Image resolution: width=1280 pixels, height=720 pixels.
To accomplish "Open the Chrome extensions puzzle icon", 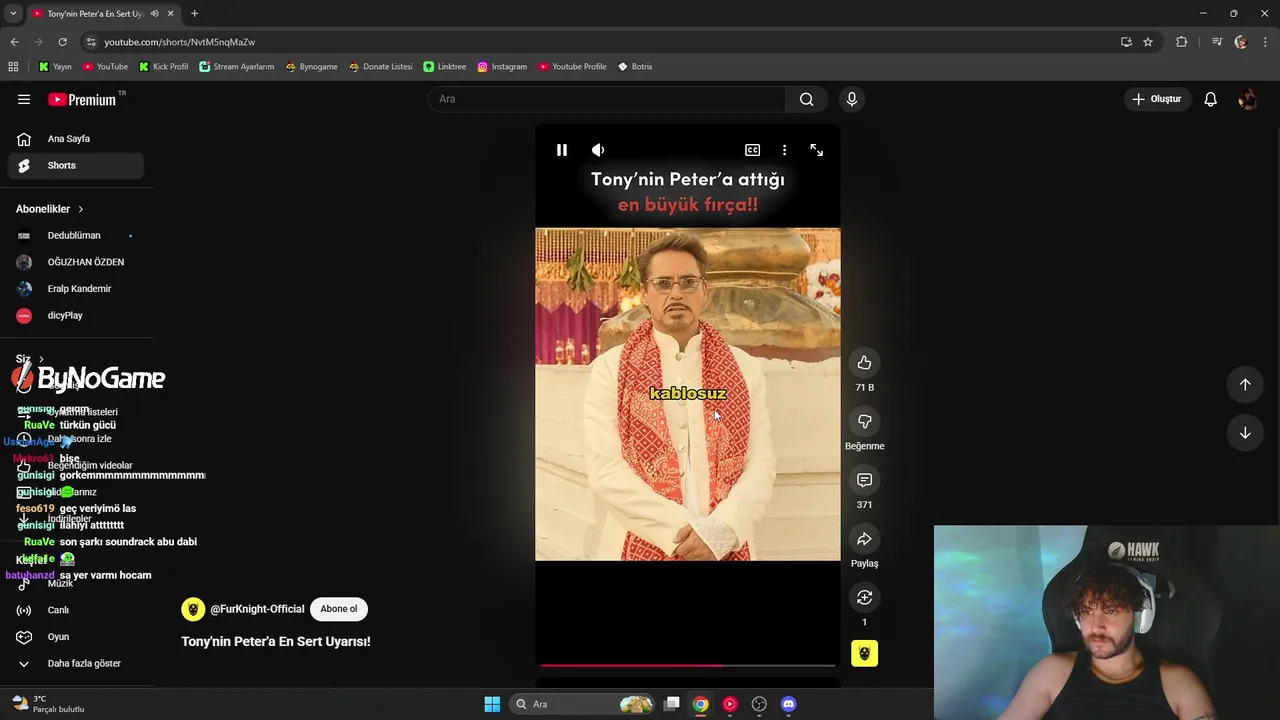I will [1181, 42].
